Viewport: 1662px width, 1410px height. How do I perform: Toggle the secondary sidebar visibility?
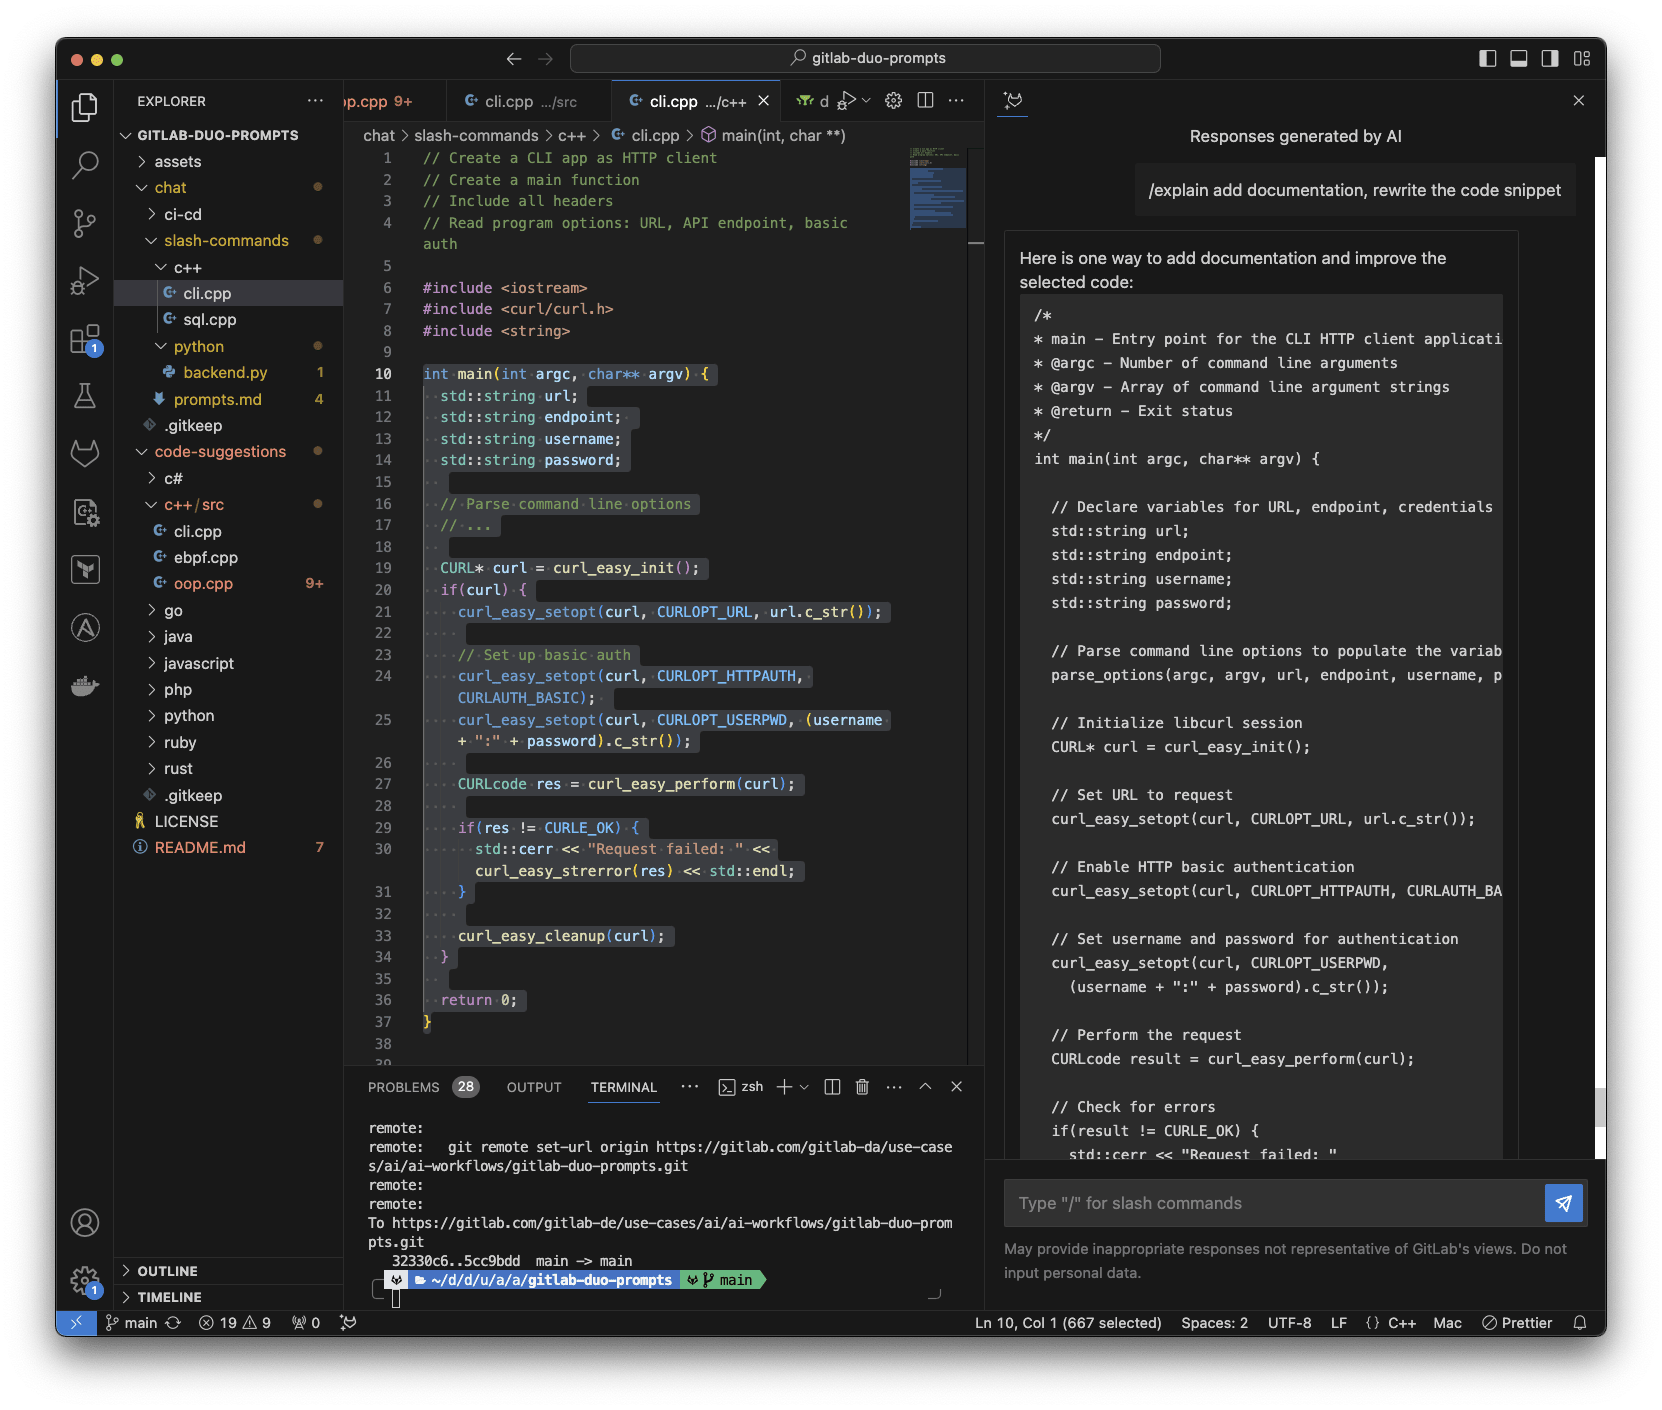[1549, 59]
